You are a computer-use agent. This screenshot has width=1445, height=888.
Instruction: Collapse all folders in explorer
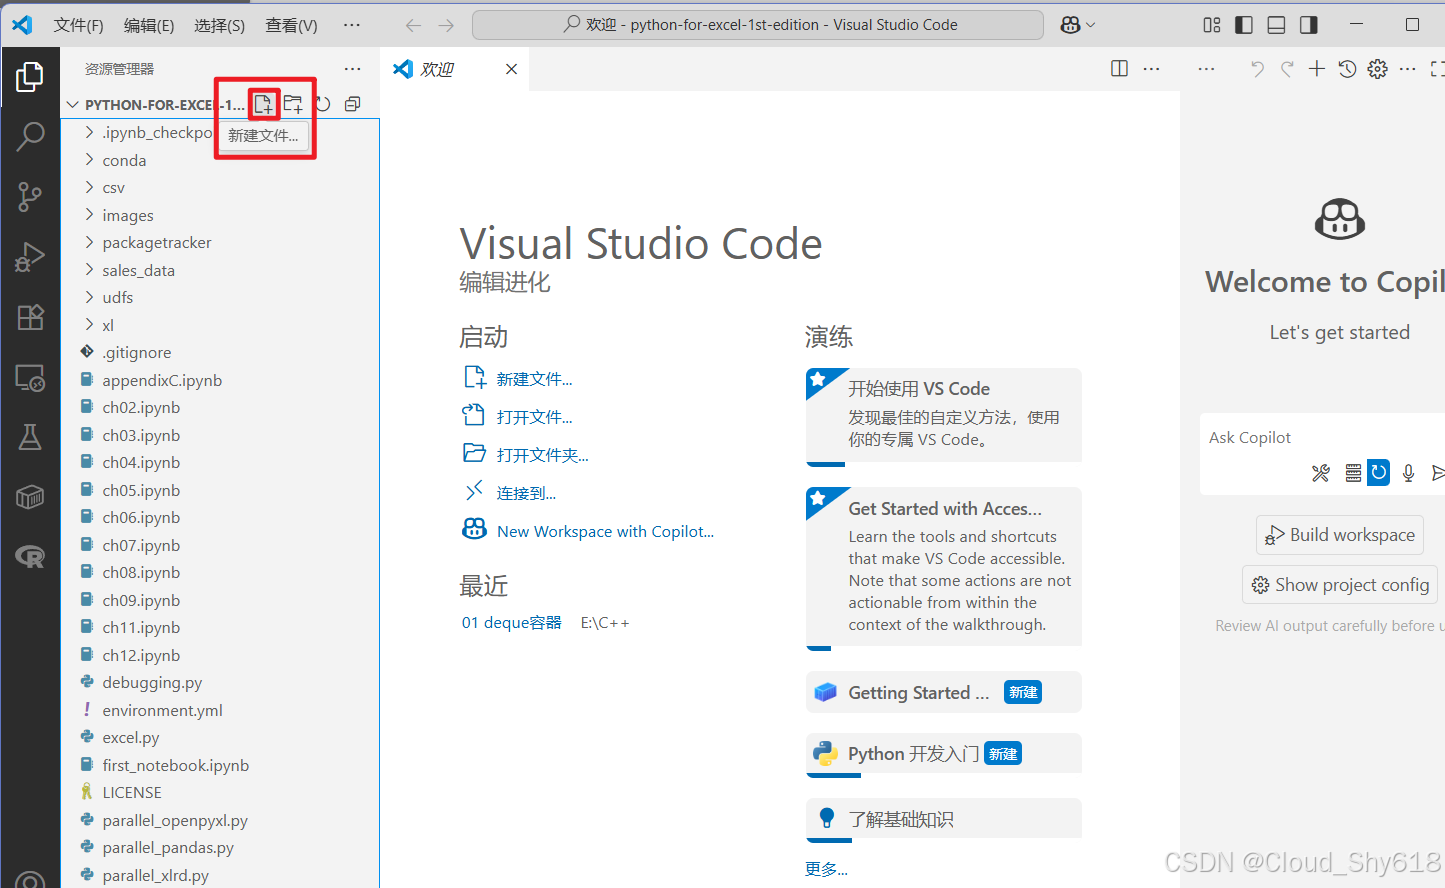coord(353,104)
